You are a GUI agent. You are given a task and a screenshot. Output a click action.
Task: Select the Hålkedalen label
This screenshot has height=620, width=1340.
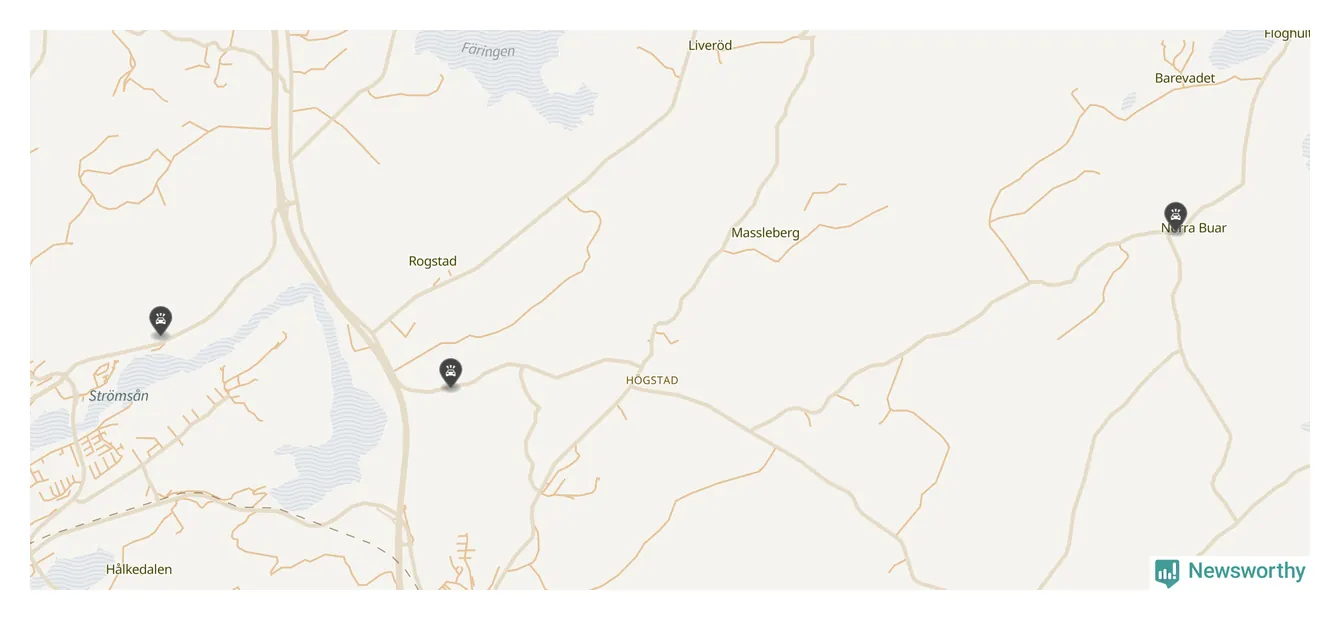click(139, 569)
